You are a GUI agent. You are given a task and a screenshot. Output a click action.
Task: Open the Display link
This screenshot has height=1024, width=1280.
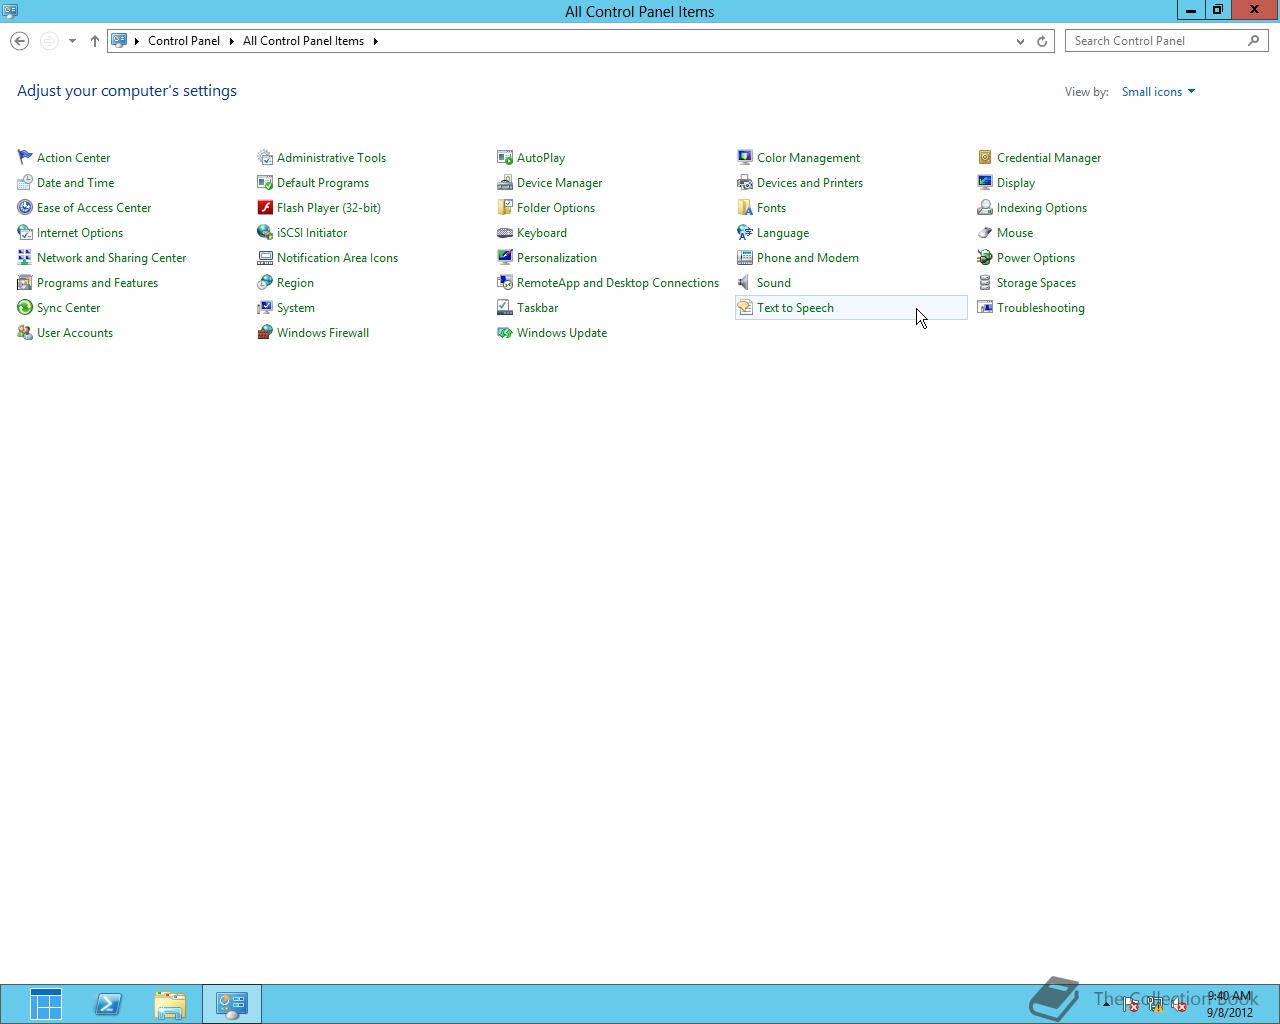pos(1016,183)
